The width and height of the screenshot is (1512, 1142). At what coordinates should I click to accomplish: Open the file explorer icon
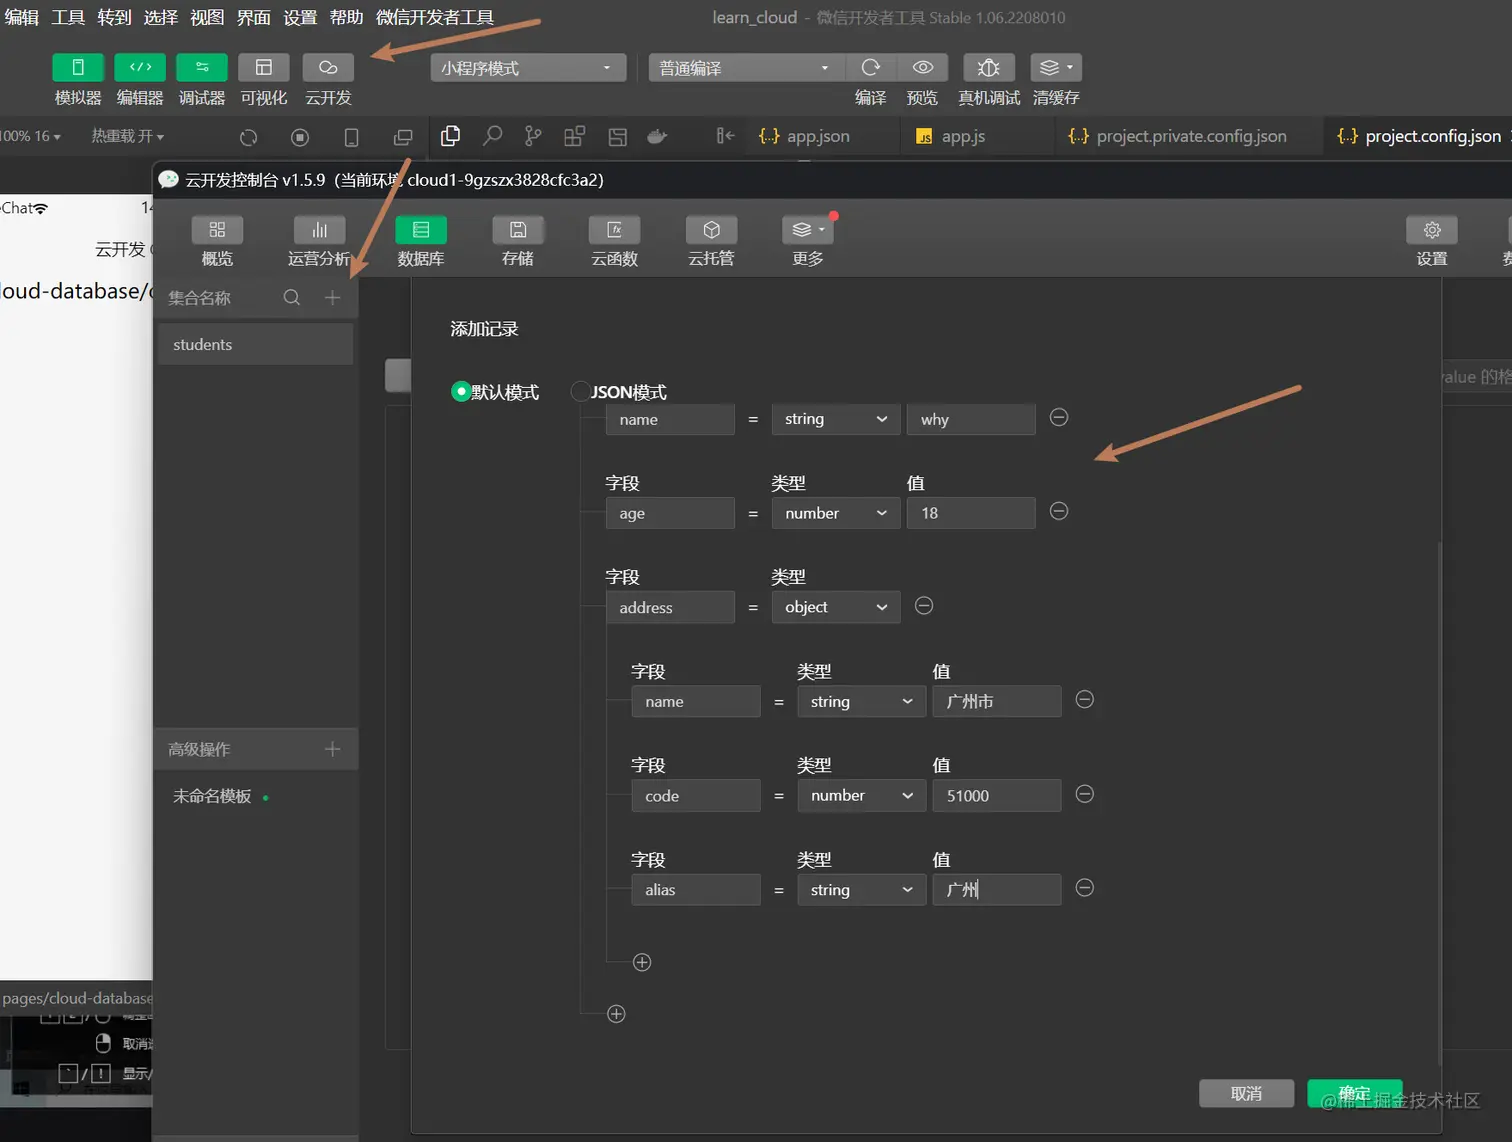click(x=451, y=136)
